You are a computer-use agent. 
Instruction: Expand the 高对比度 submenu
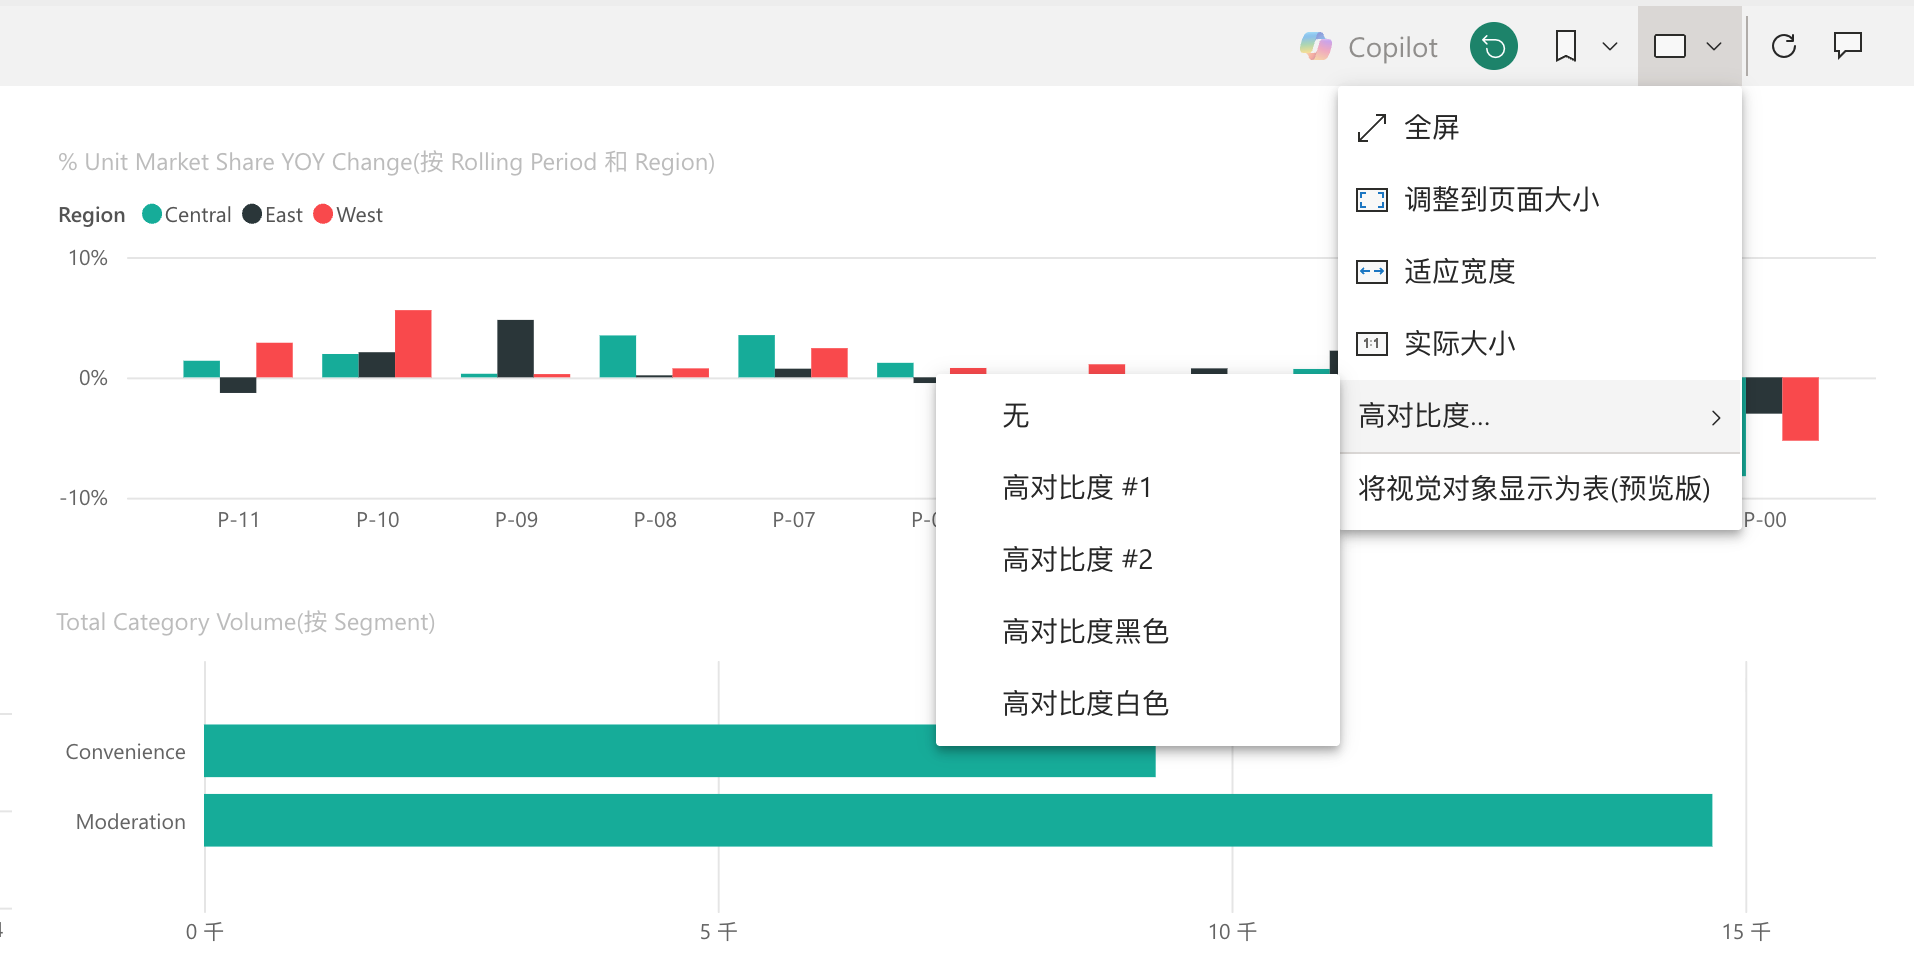pos(1540,416)
